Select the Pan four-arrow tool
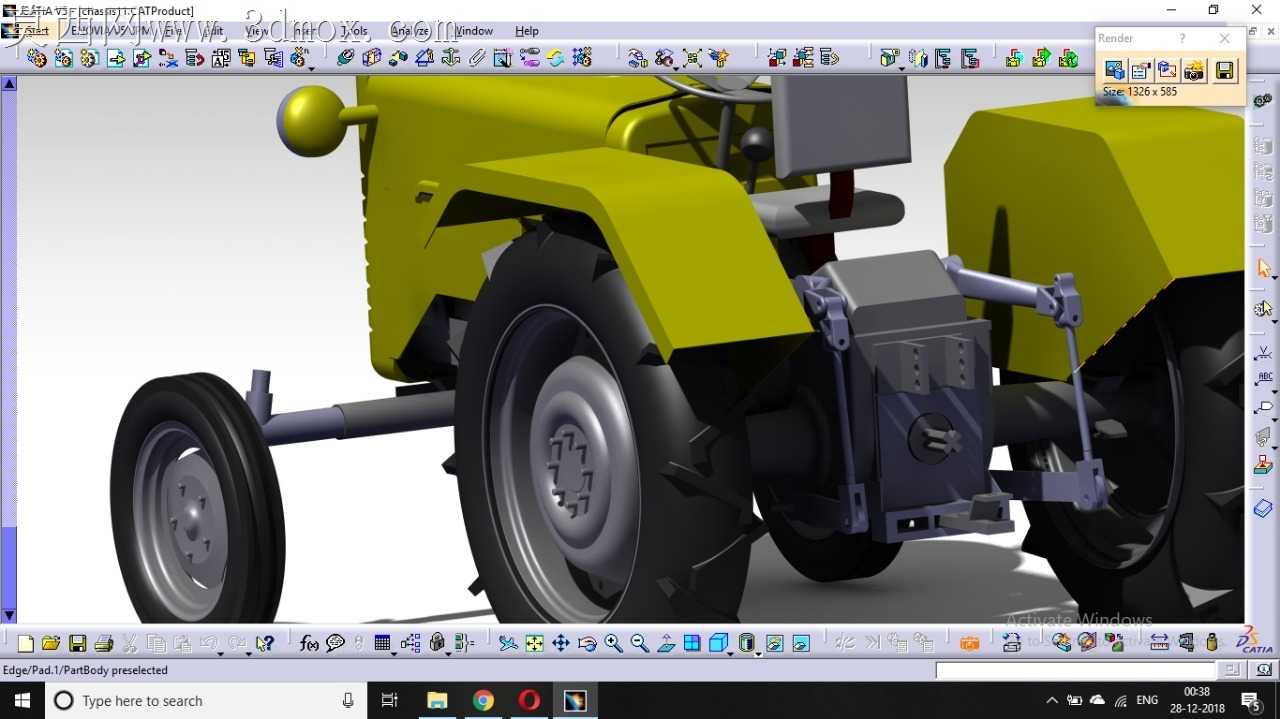The height and width of the screenshot is (719, 1280). click(x=561, y=643)
